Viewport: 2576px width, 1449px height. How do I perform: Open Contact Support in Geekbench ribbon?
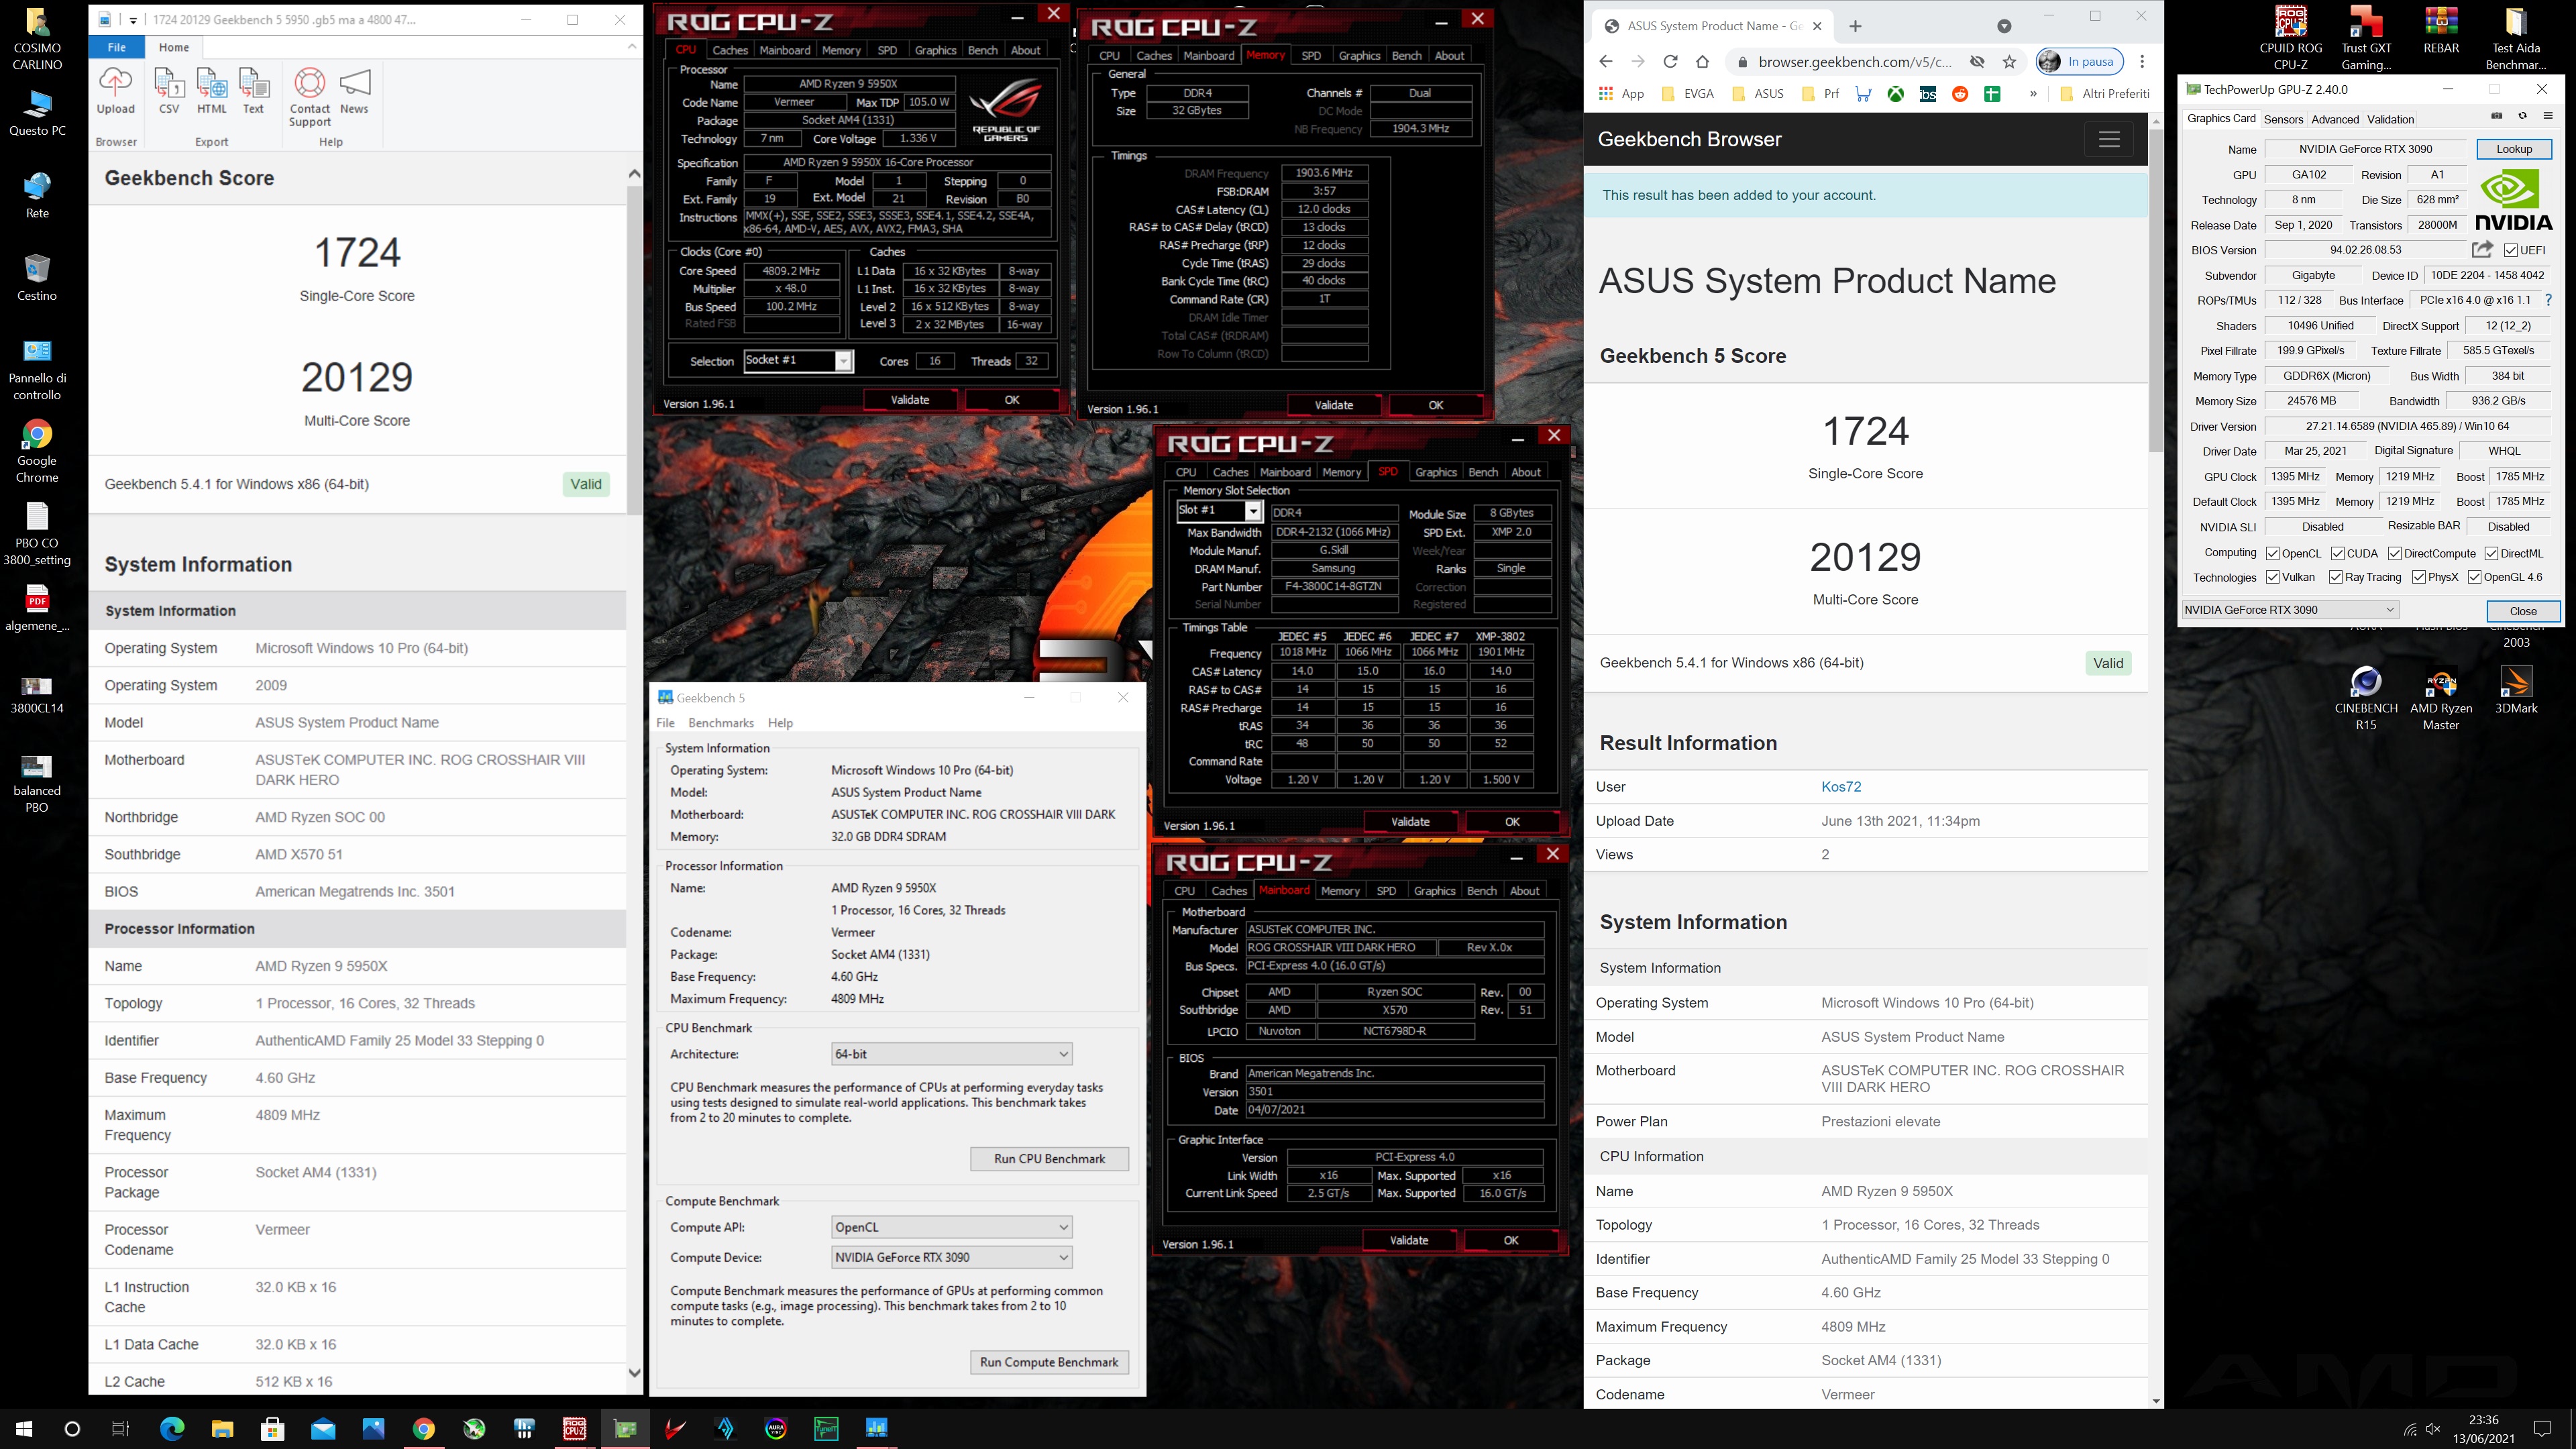[310, 97]
